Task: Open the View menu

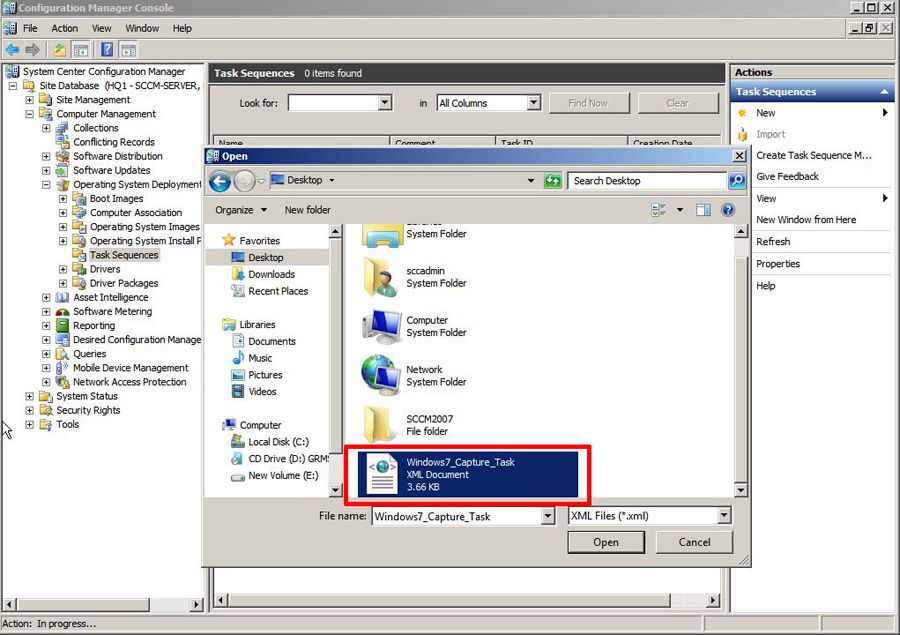Action: click(x=102, y=28)
